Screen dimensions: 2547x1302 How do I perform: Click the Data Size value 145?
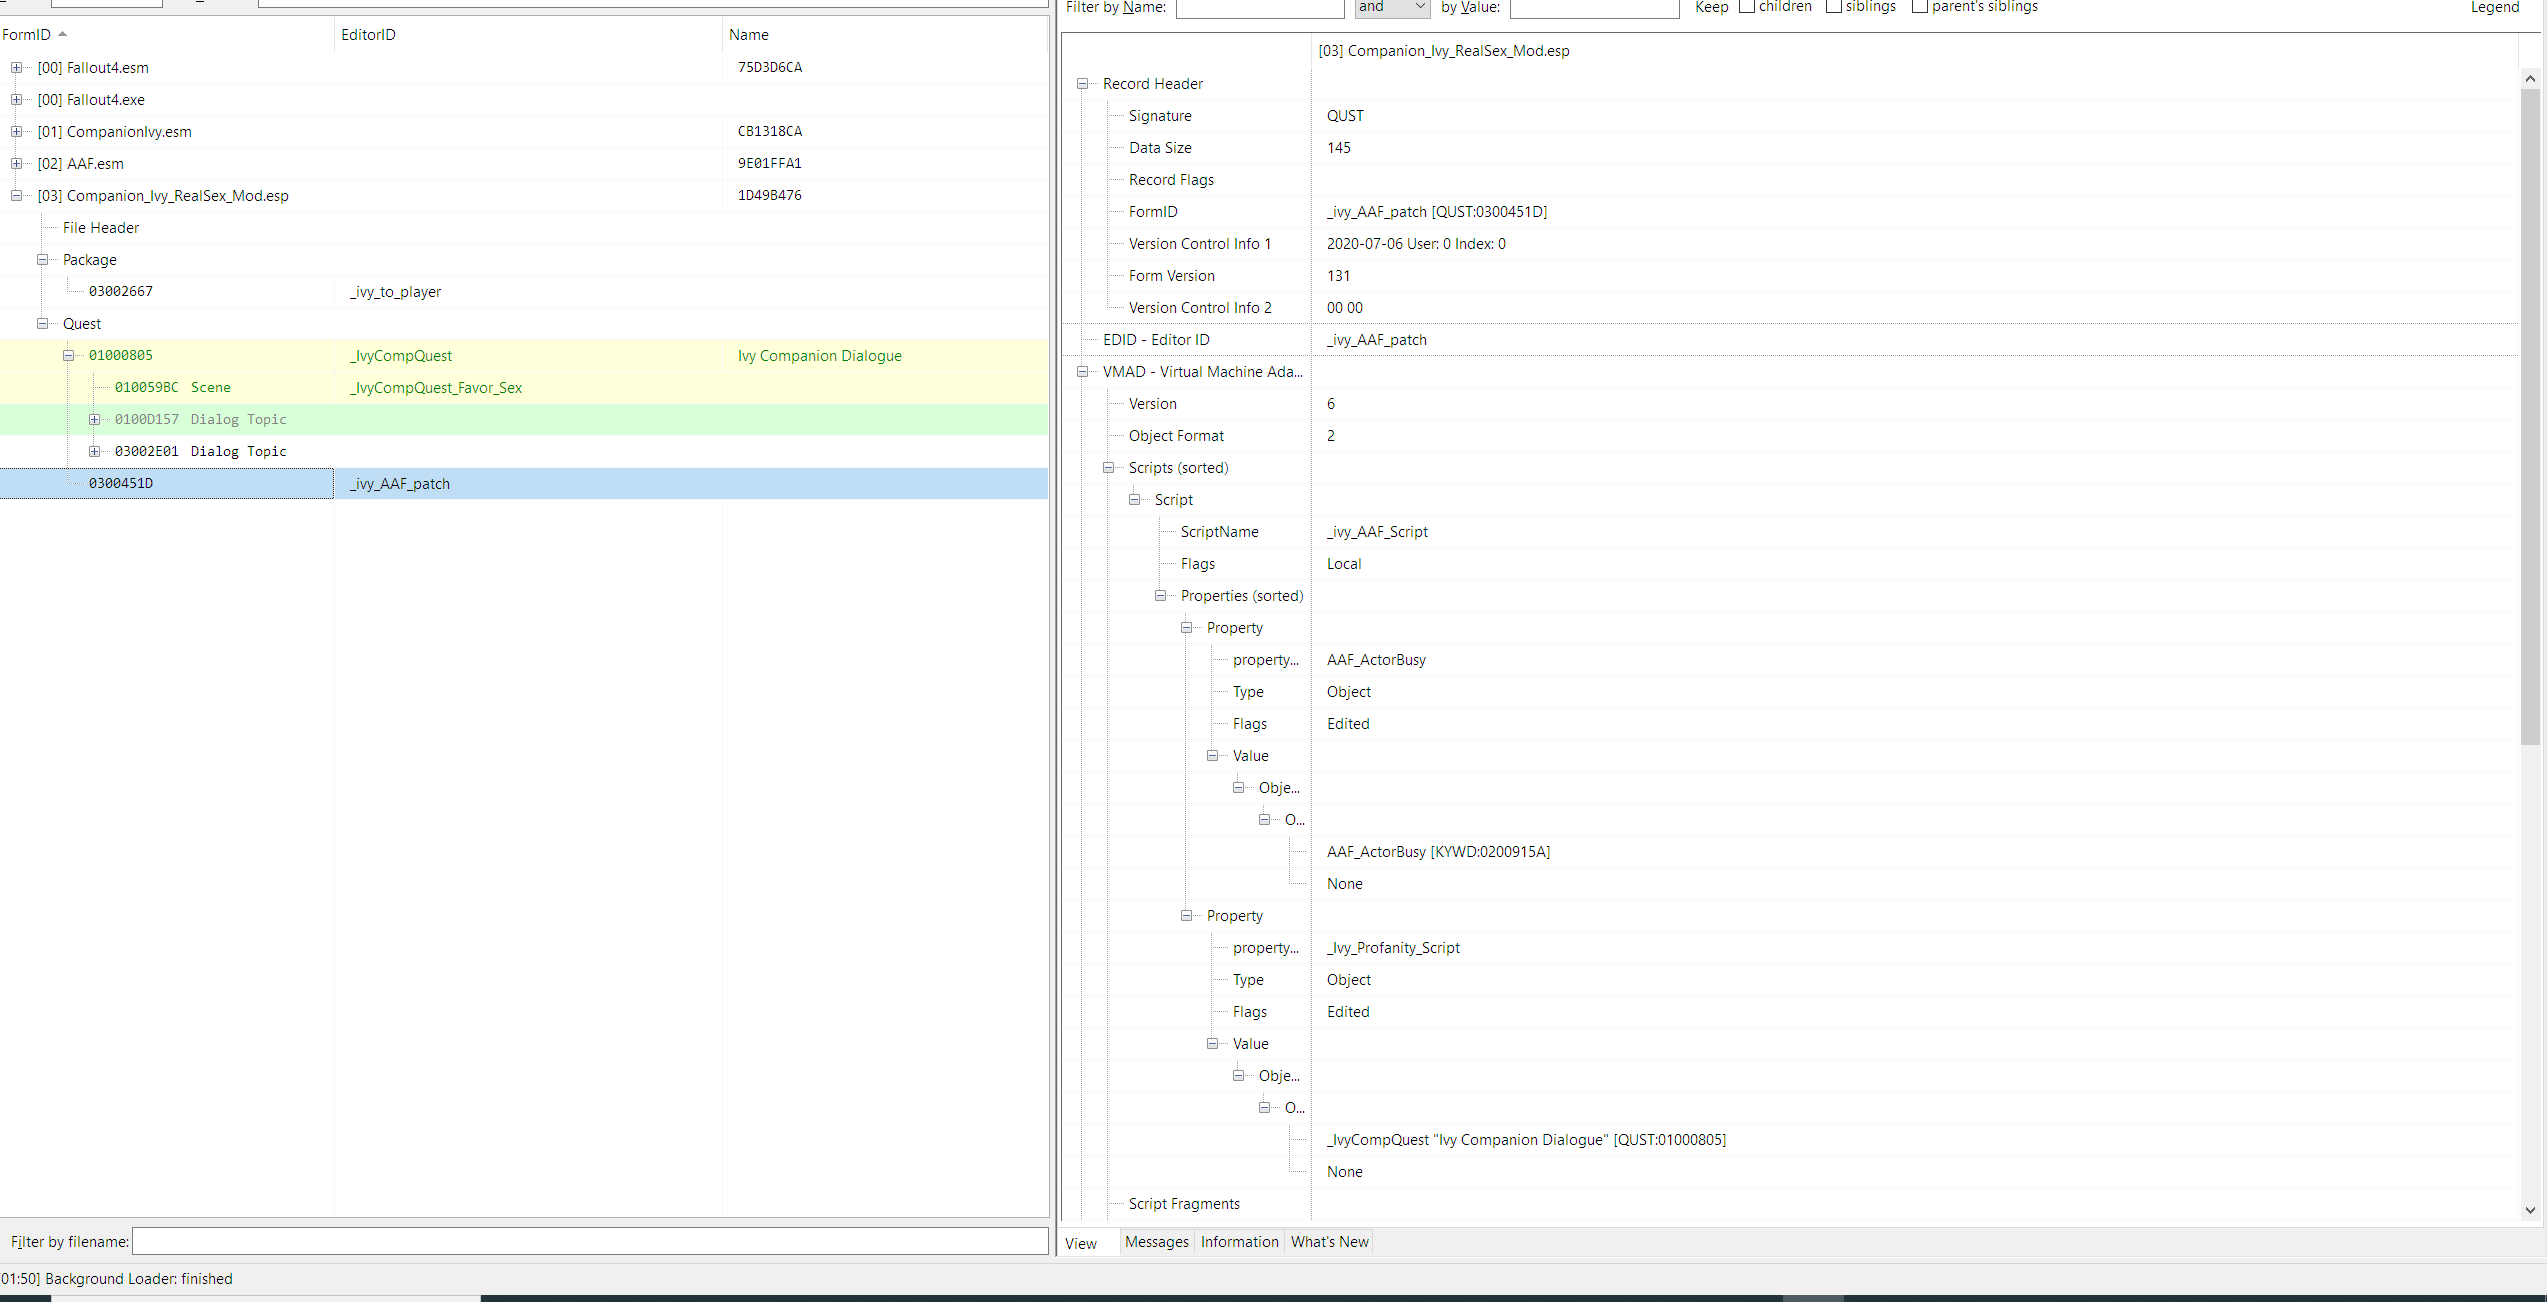point(1338,148)
